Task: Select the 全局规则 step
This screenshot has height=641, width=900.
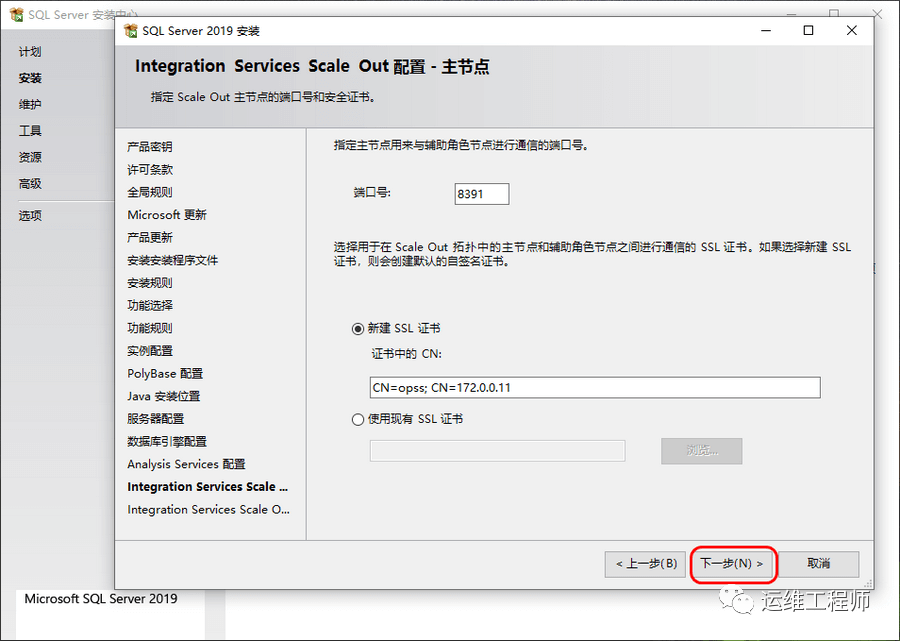Action: point(150,192)
